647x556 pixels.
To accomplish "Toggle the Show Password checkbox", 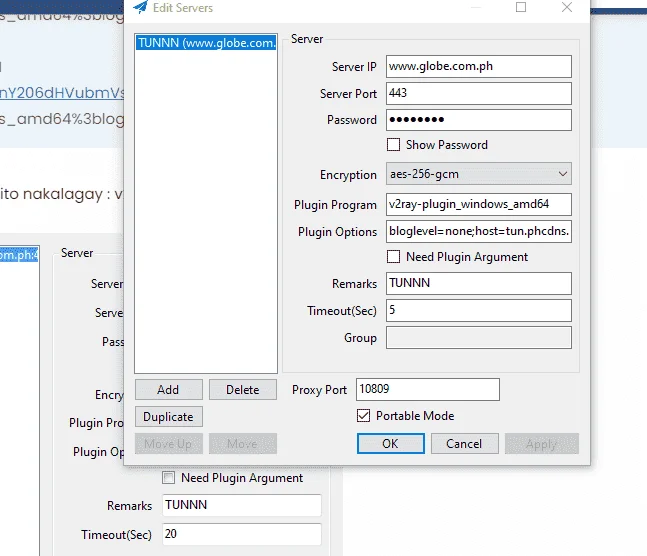I will coord(393,145).
